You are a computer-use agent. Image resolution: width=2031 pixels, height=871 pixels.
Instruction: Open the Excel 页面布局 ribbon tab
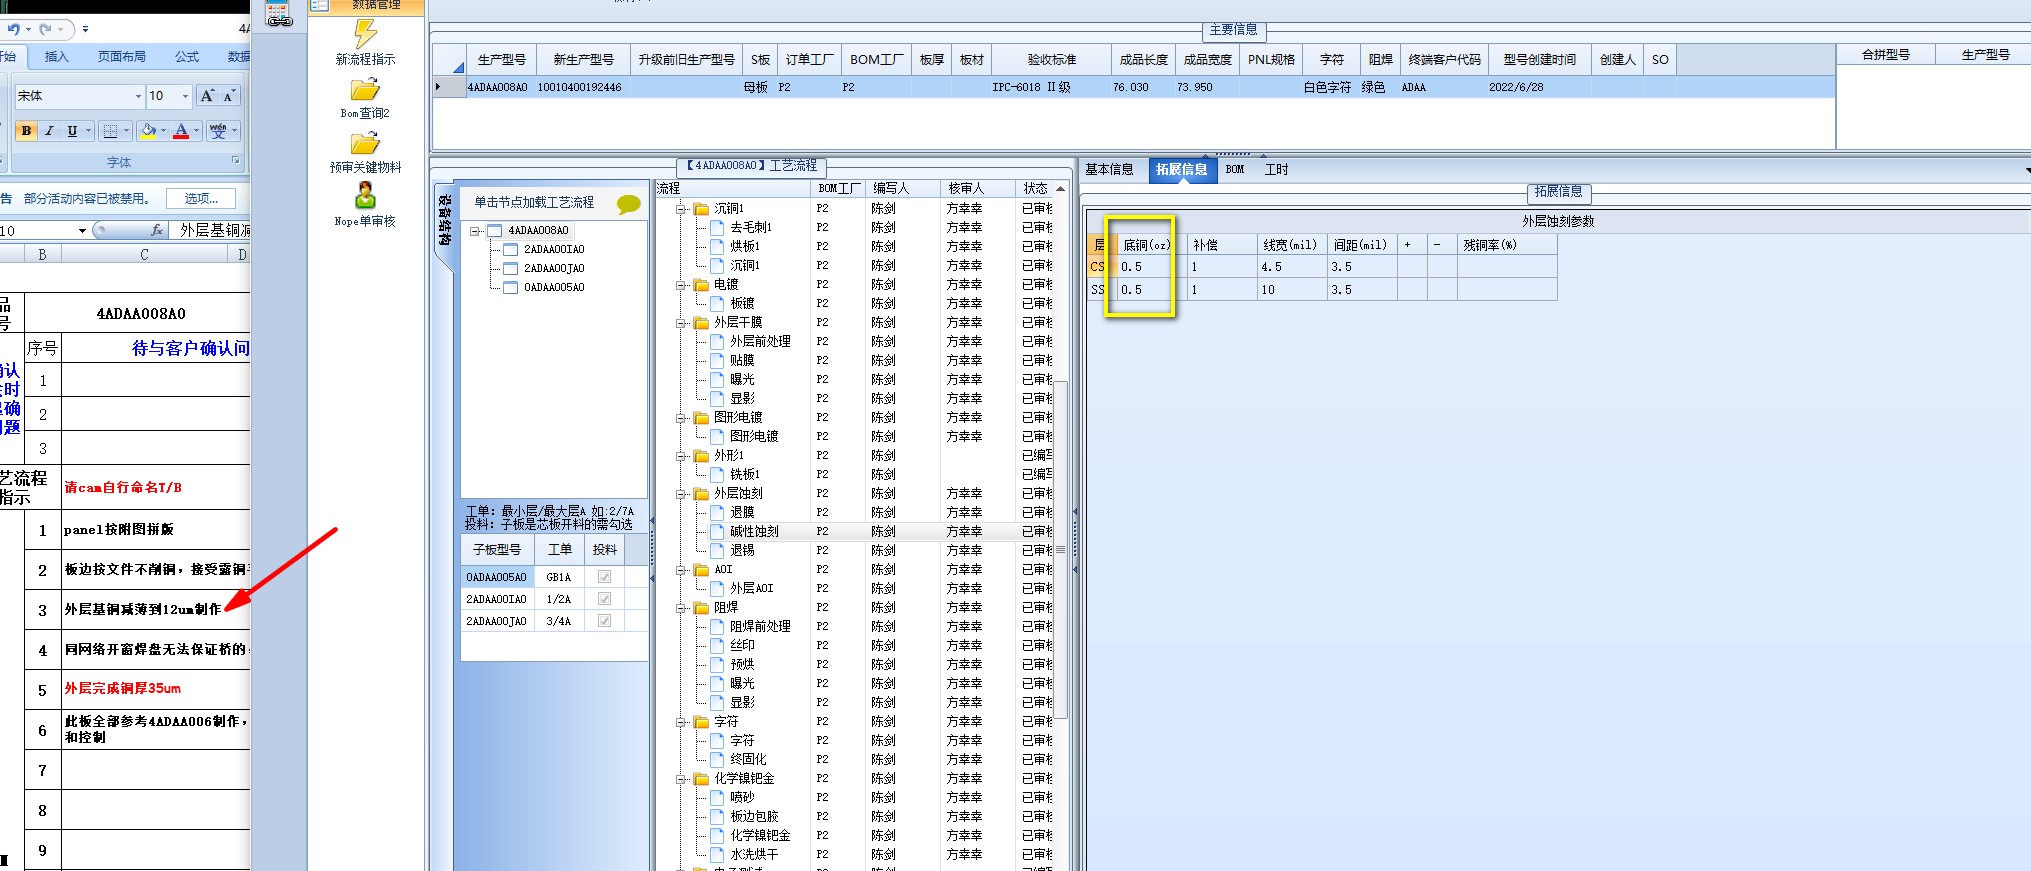point(122,57)
